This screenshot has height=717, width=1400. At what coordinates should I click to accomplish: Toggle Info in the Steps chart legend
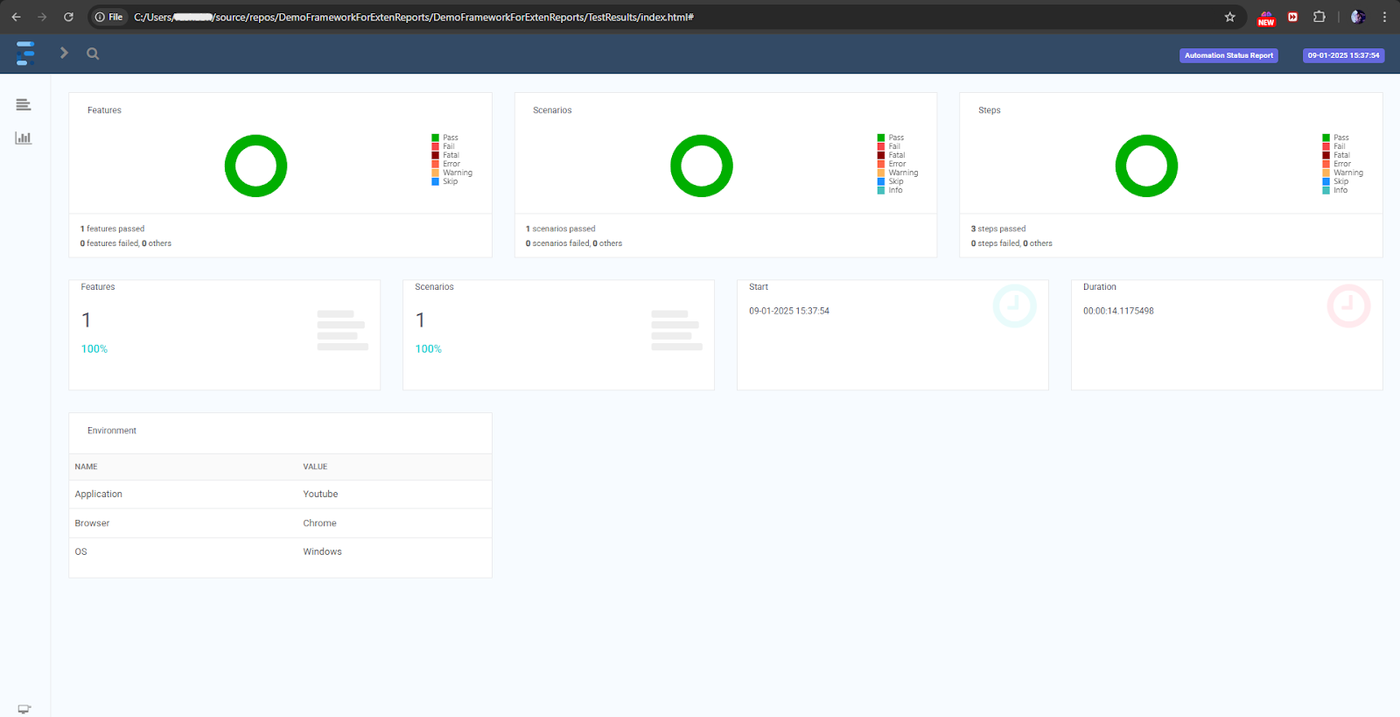pos(1335,190)
